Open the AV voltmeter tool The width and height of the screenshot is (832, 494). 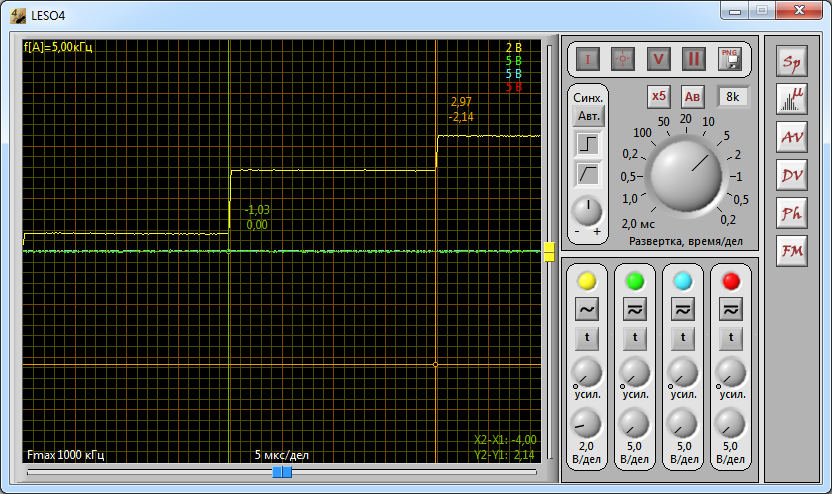tap(792, 137)
